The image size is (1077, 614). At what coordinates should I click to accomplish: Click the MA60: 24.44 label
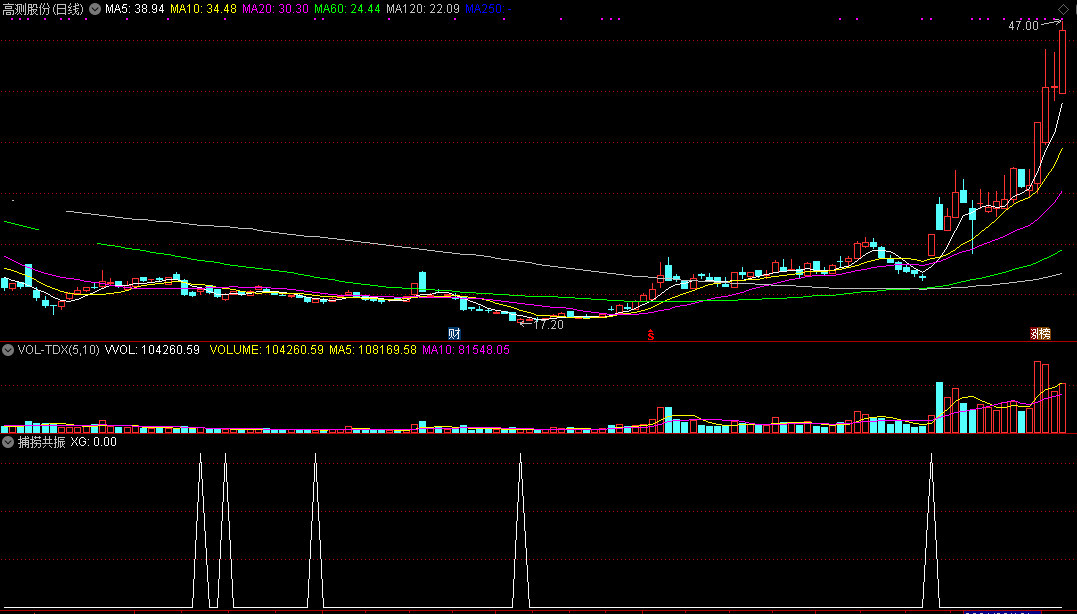(x=347, y=9)
